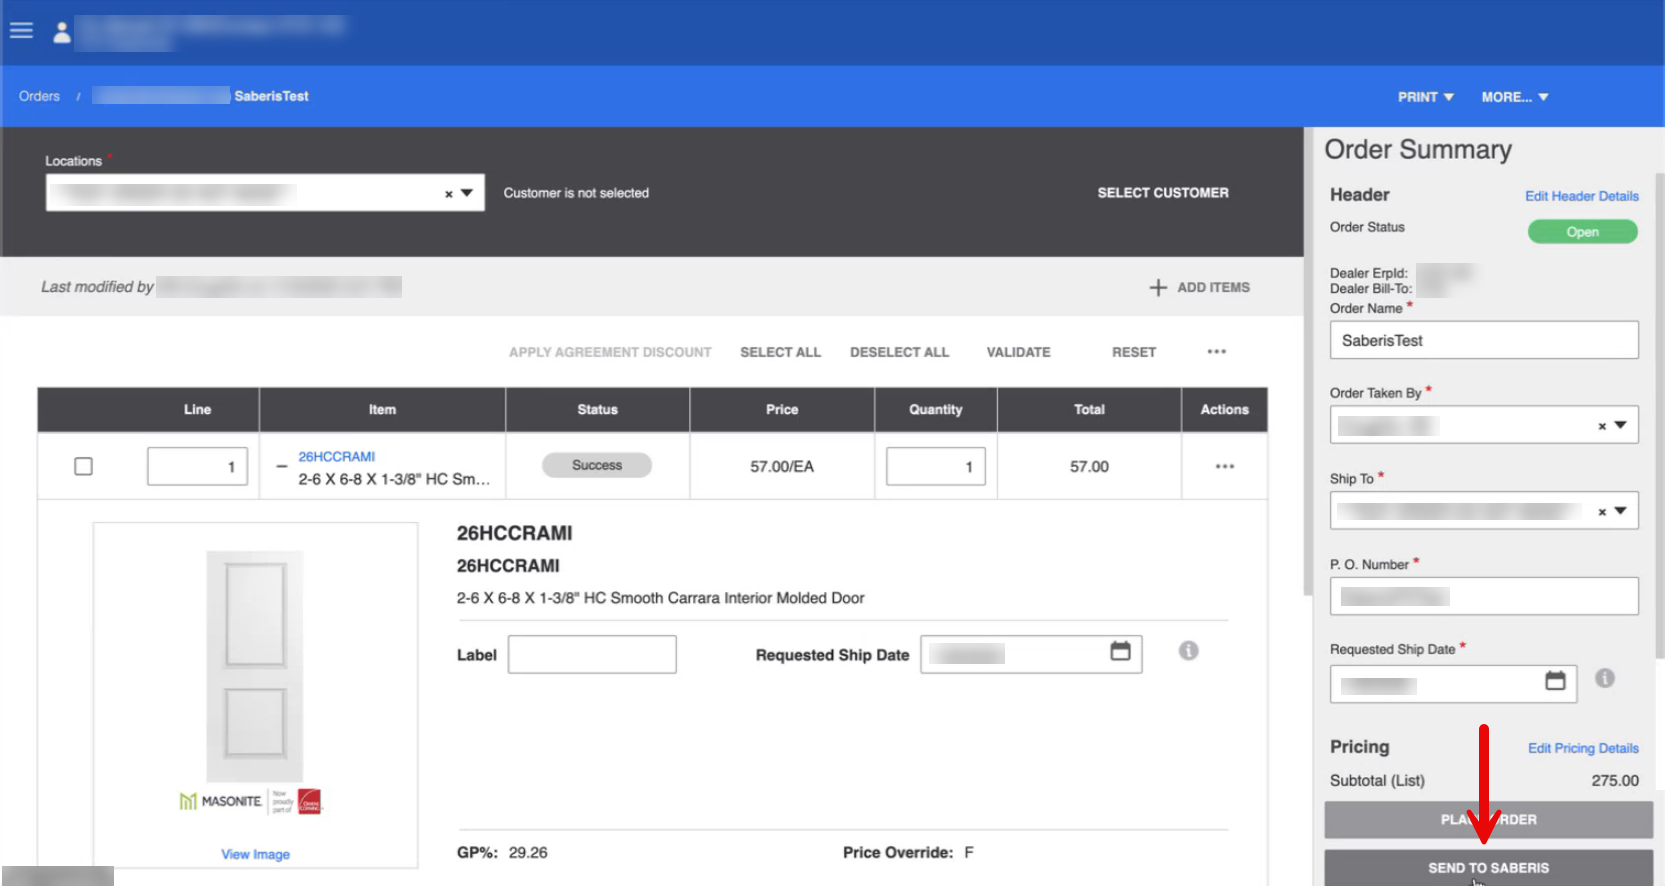Screen dimensions: 1665x886
Task: Open the PRINT menu
Action: tap(1425, 97)
